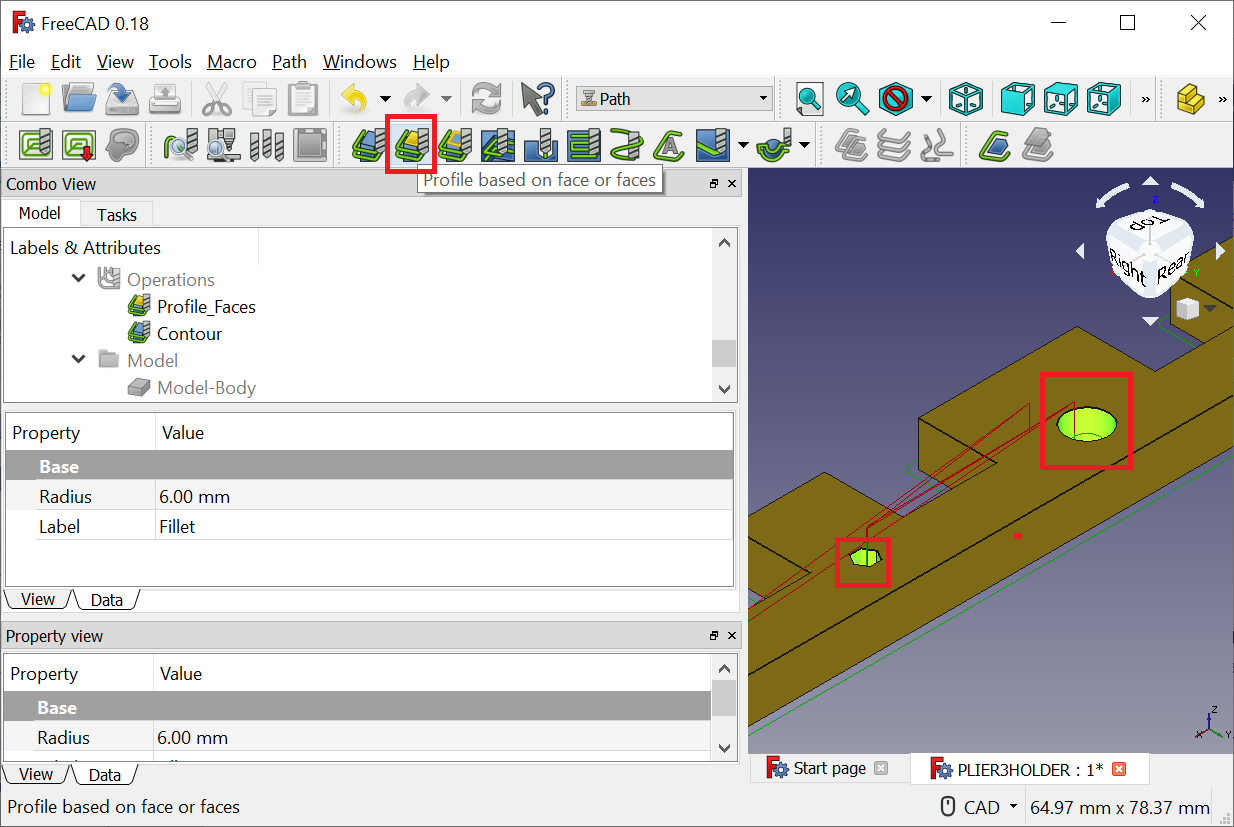This screenshot has width=1234, height=827.
Task: Refresh the document (recompute icon)
Action: point(486,98)
